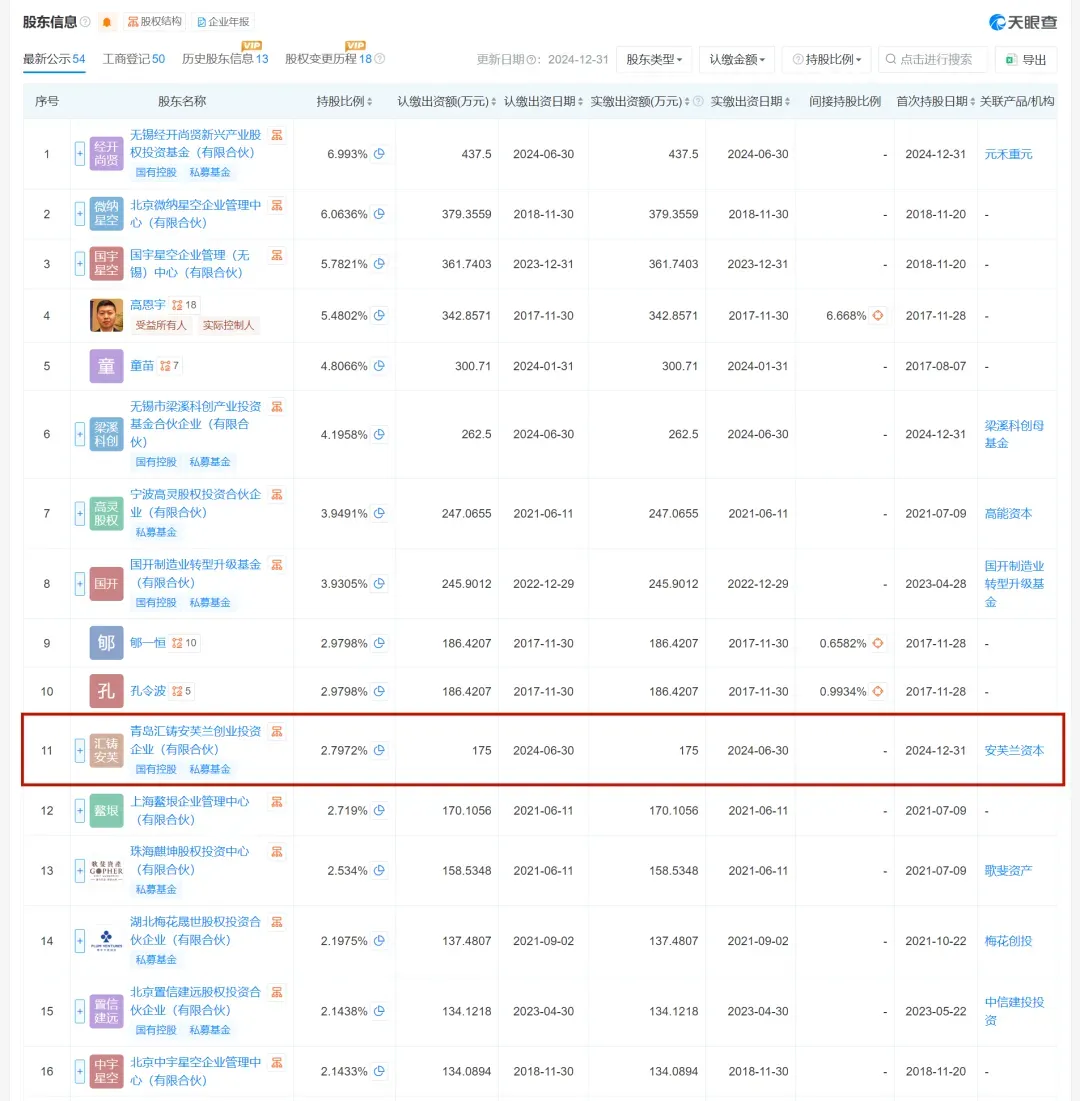Click the help icon next to 股东信息
The image size is (1080, 1101).
click(x=85, y=22)
